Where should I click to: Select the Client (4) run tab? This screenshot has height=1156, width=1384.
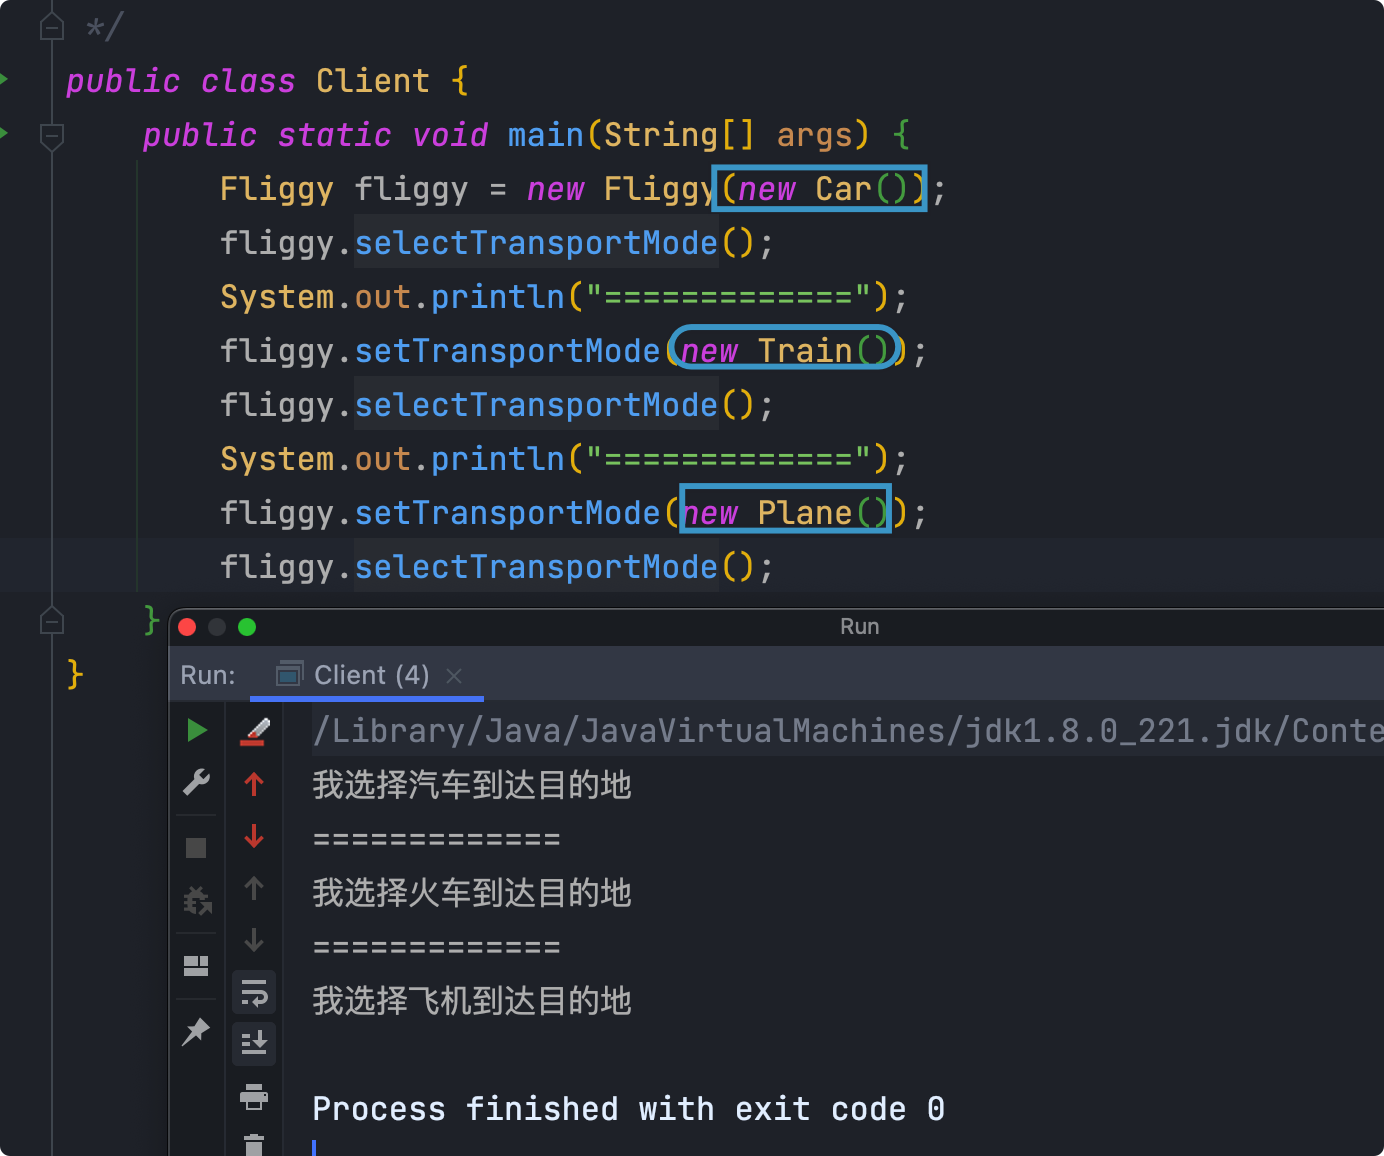point(355,675)
